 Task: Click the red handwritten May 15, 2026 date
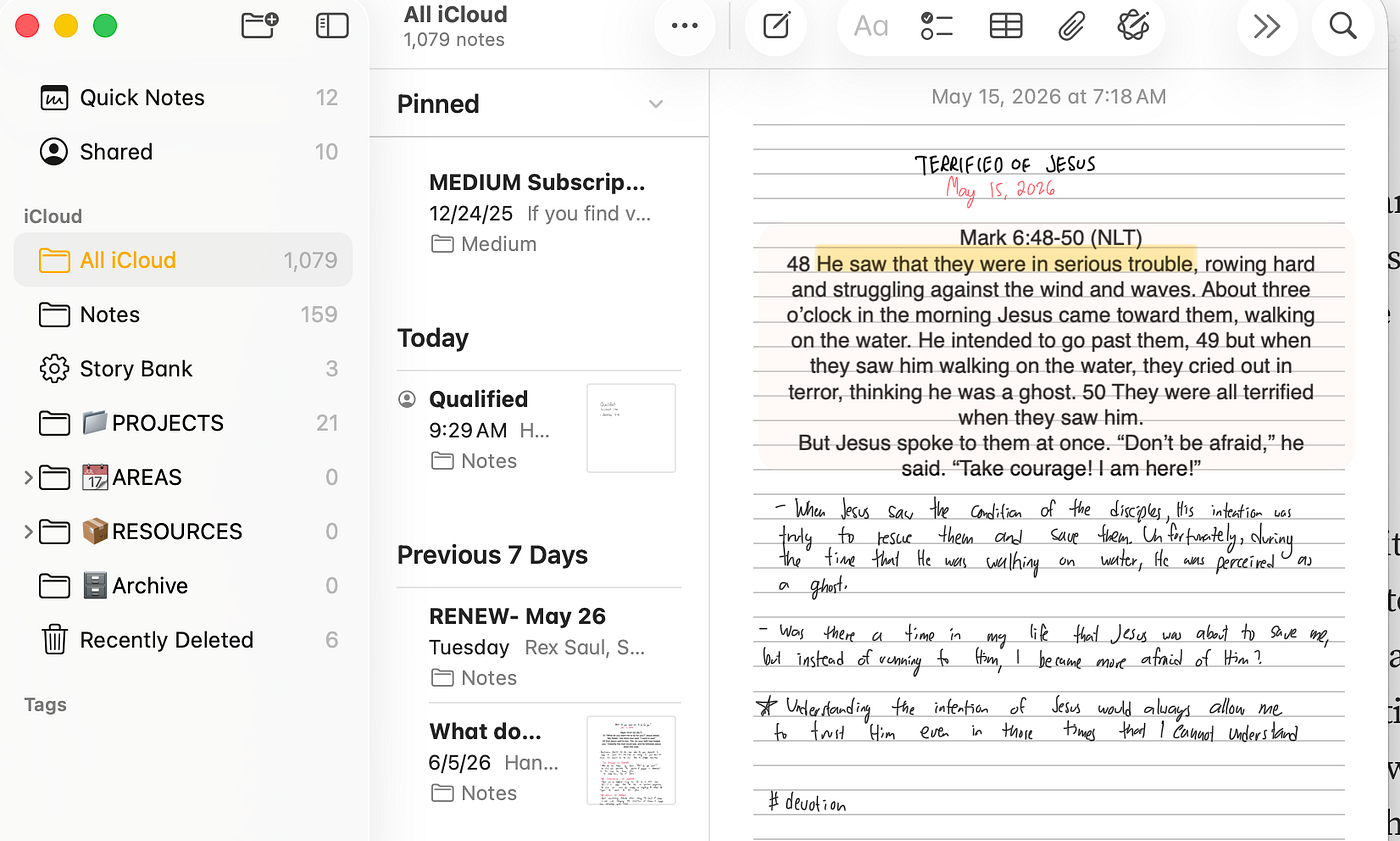tap(1000, 189)
